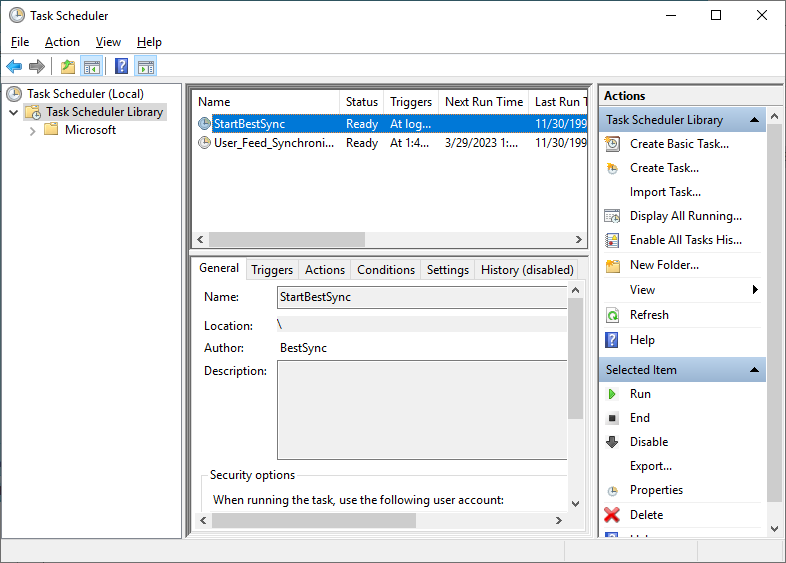Click the Create Task icon
The image size is (786, 563).
612,168
